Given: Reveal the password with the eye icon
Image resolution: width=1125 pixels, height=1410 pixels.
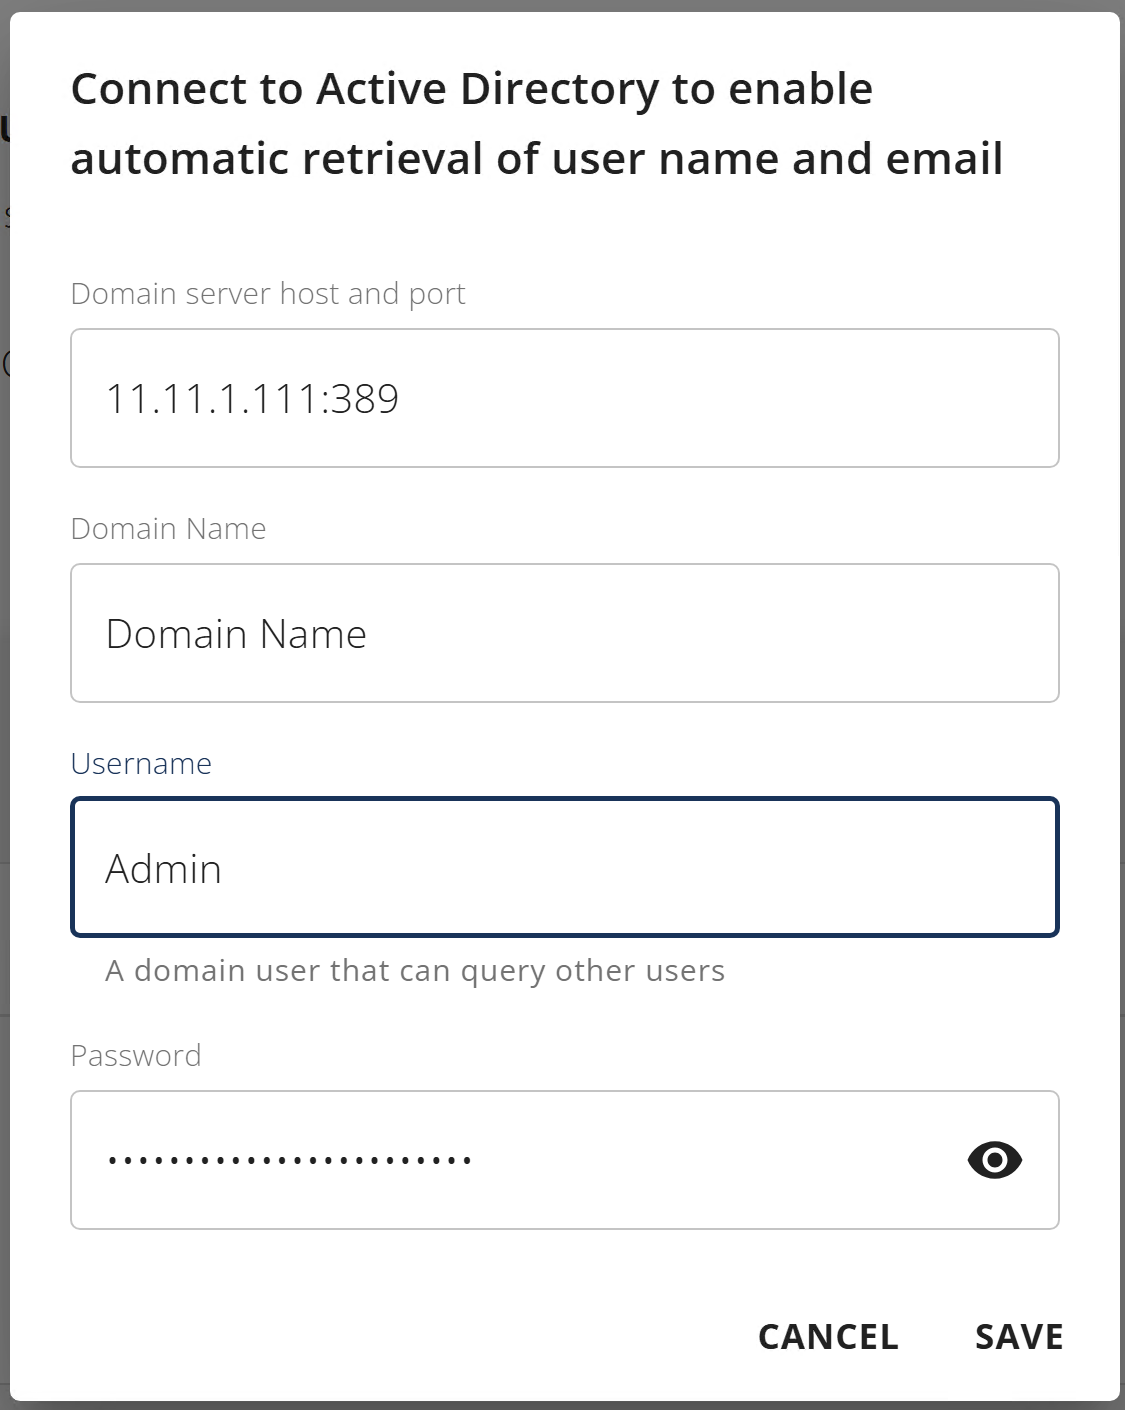Looking at the screenshot, I should (994, 1160).
